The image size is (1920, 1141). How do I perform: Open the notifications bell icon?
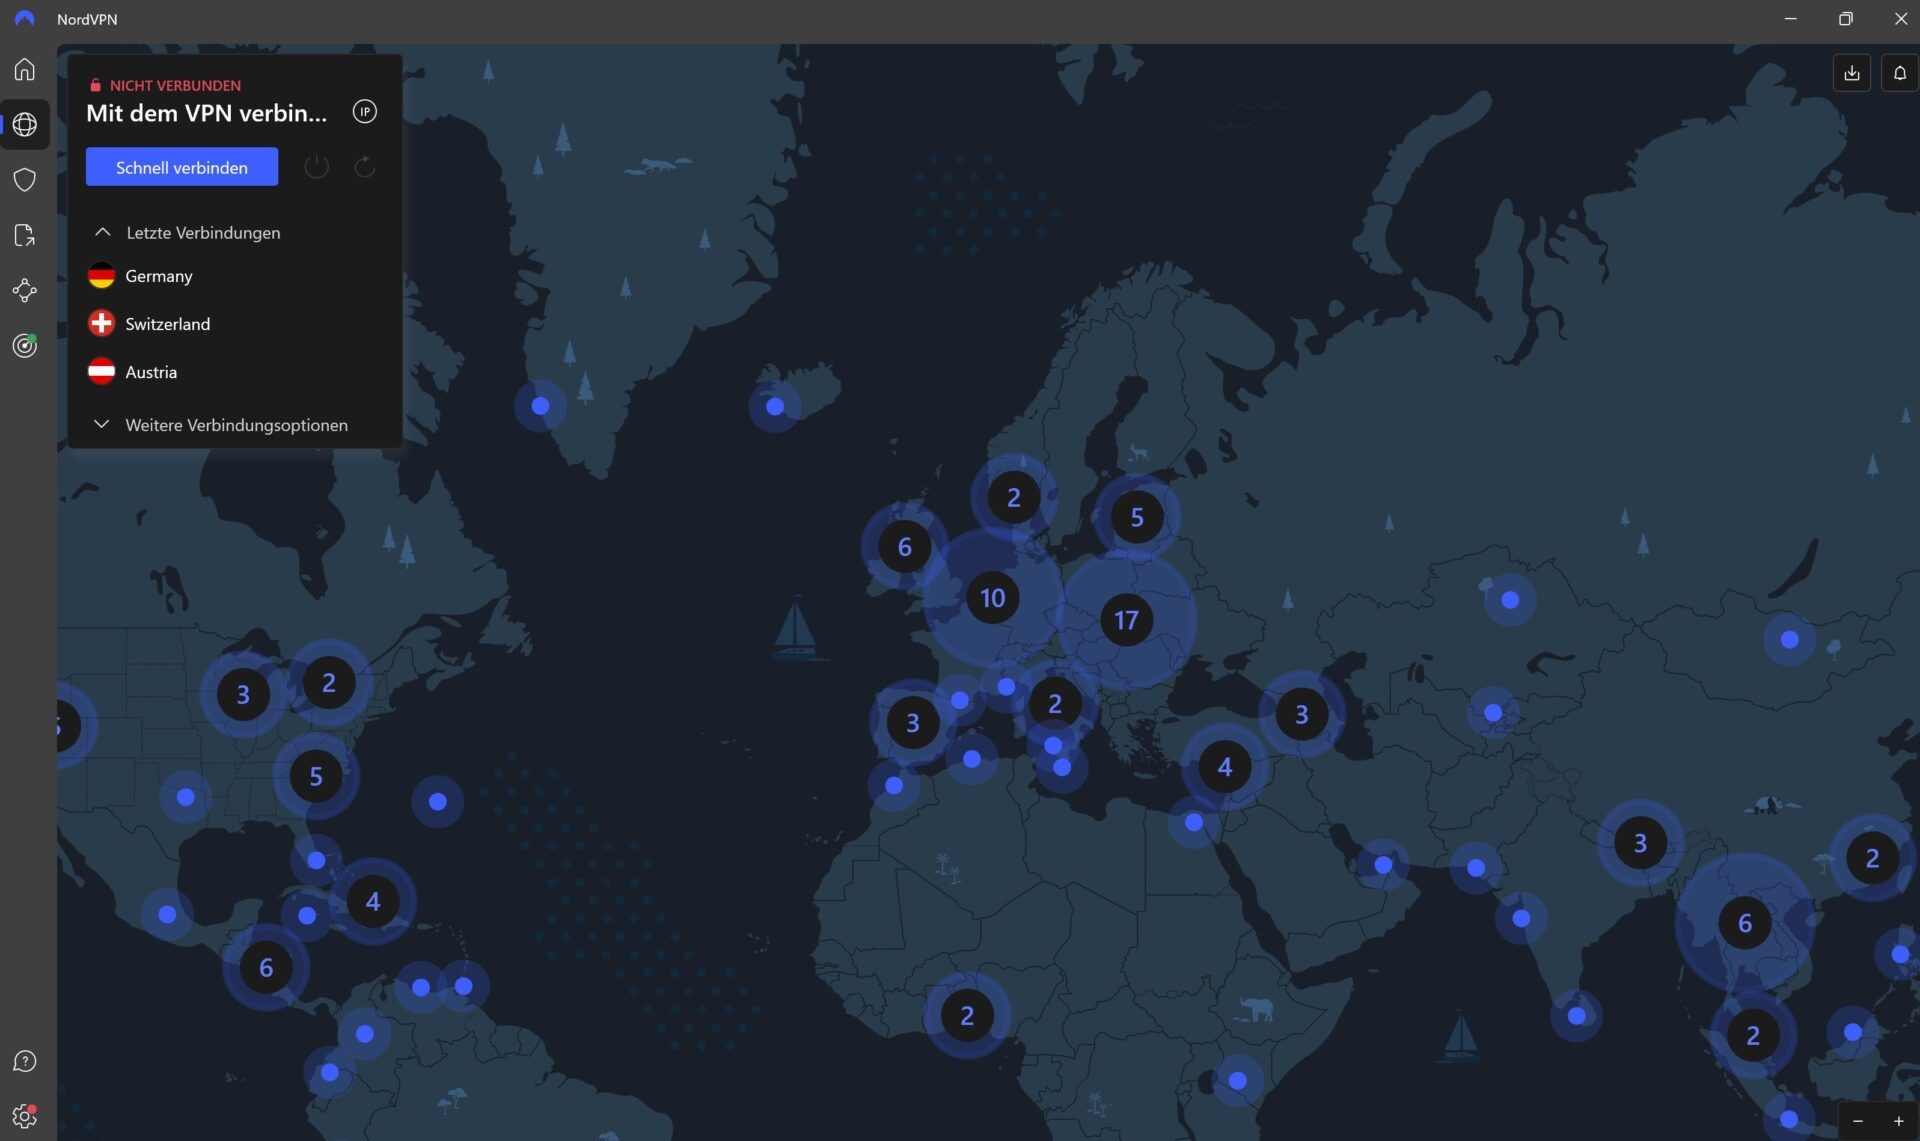click(1899, 73)
